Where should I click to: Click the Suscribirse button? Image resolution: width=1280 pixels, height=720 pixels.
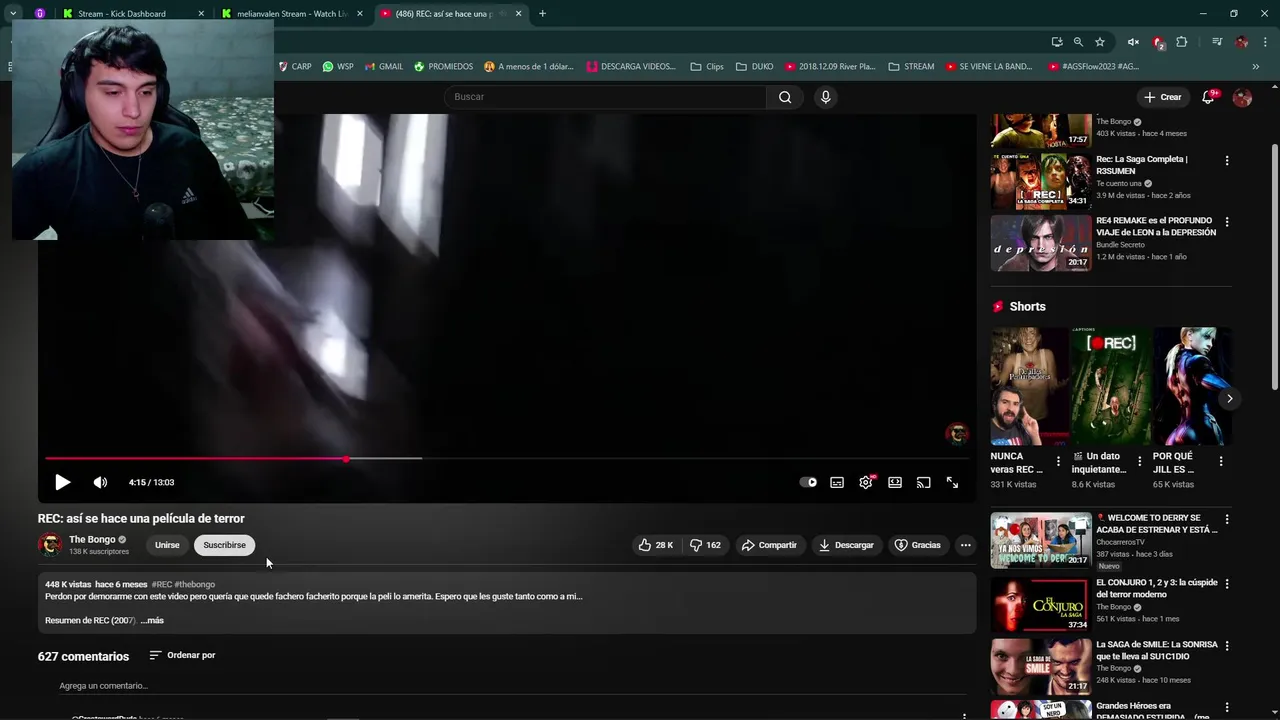pos(224,545)
